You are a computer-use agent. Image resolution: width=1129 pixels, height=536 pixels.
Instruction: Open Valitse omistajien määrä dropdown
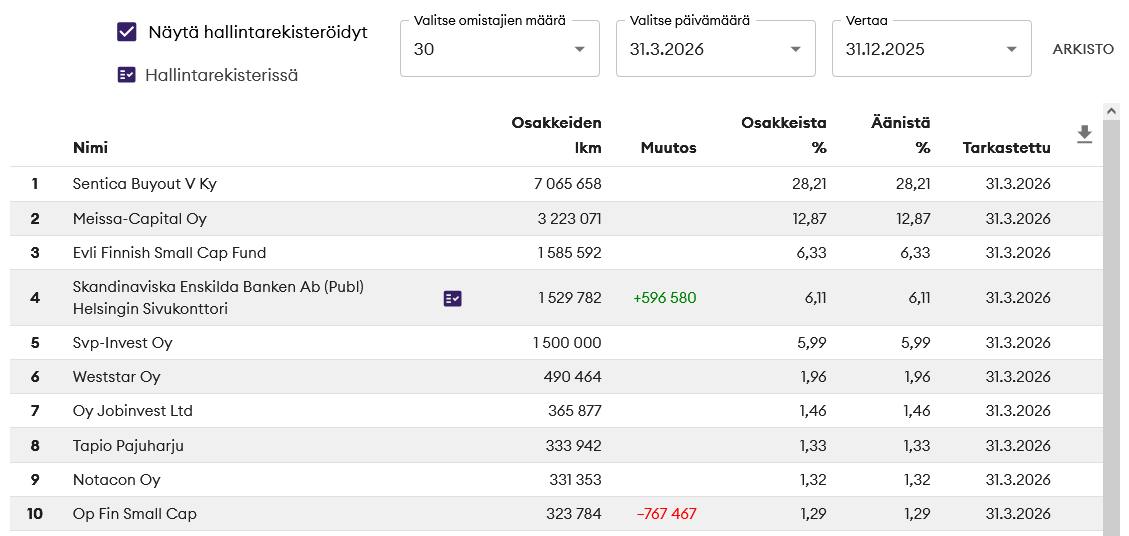tap(500, 48)
